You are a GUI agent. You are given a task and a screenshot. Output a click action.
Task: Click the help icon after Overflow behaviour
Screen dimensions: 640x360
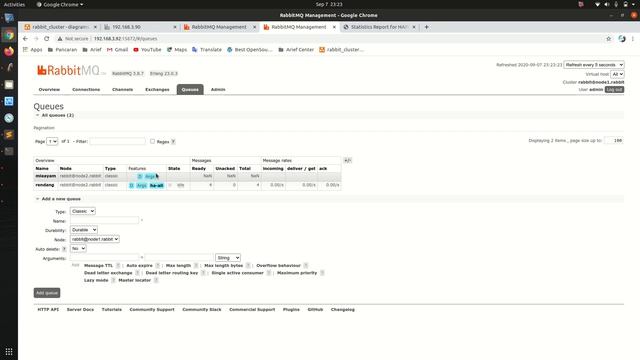pyautogui.click(x=306, y=265)
